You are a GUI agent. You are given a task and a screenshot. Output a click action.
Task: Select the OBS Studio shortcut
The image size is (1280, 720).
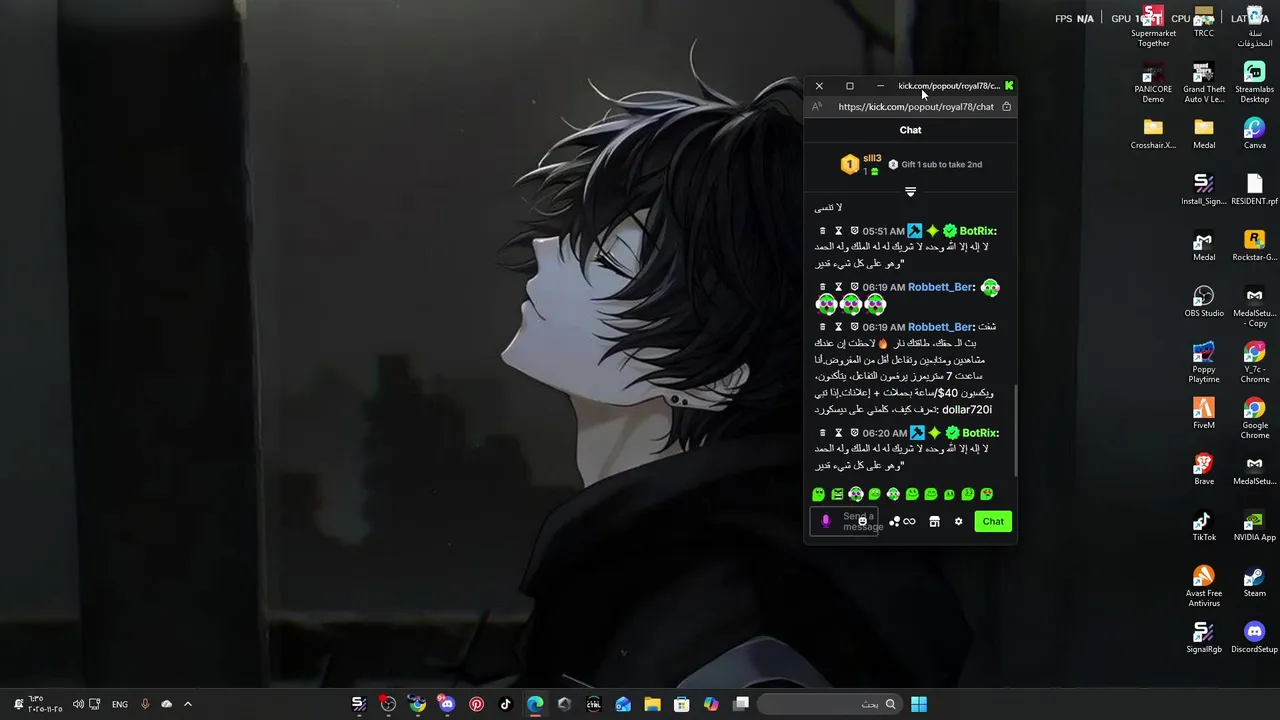tap(1204, 301)
